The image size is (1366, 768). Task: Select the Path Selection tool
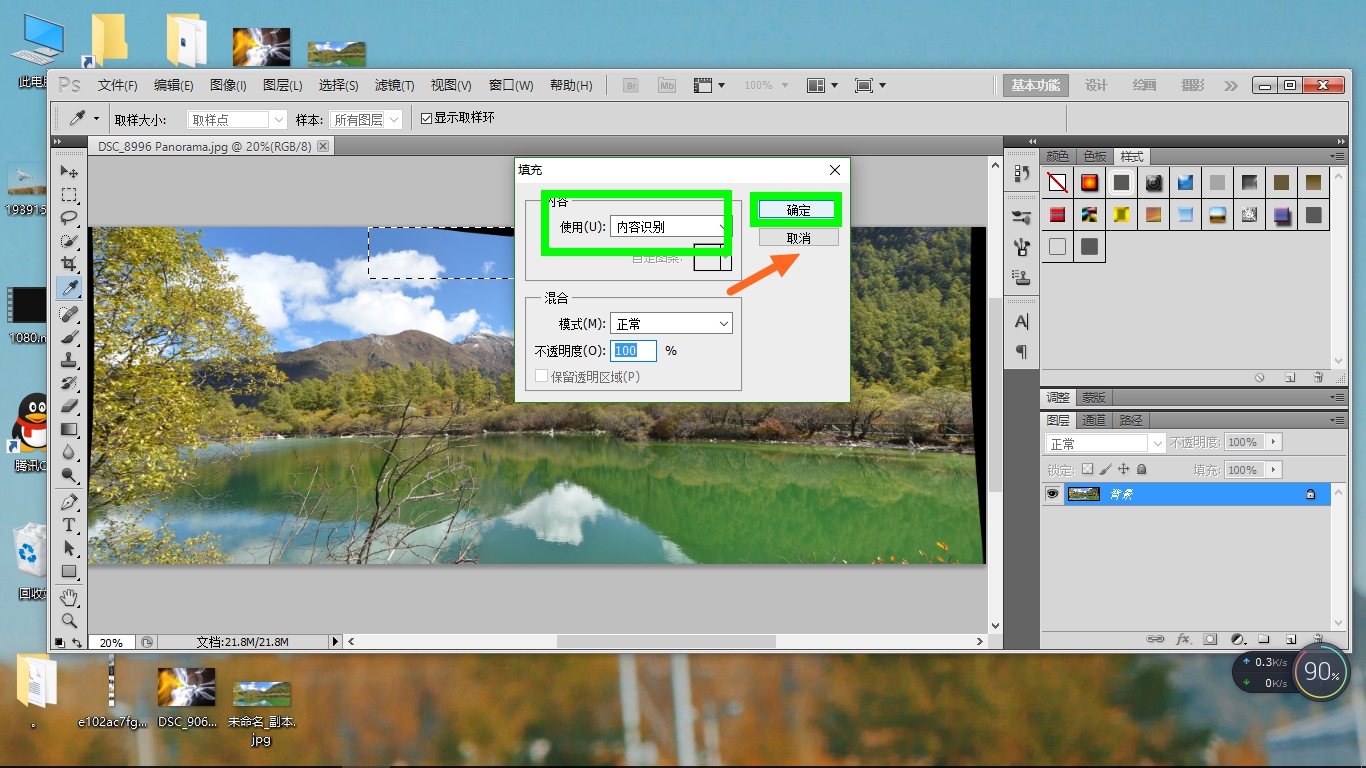[69, 547]
